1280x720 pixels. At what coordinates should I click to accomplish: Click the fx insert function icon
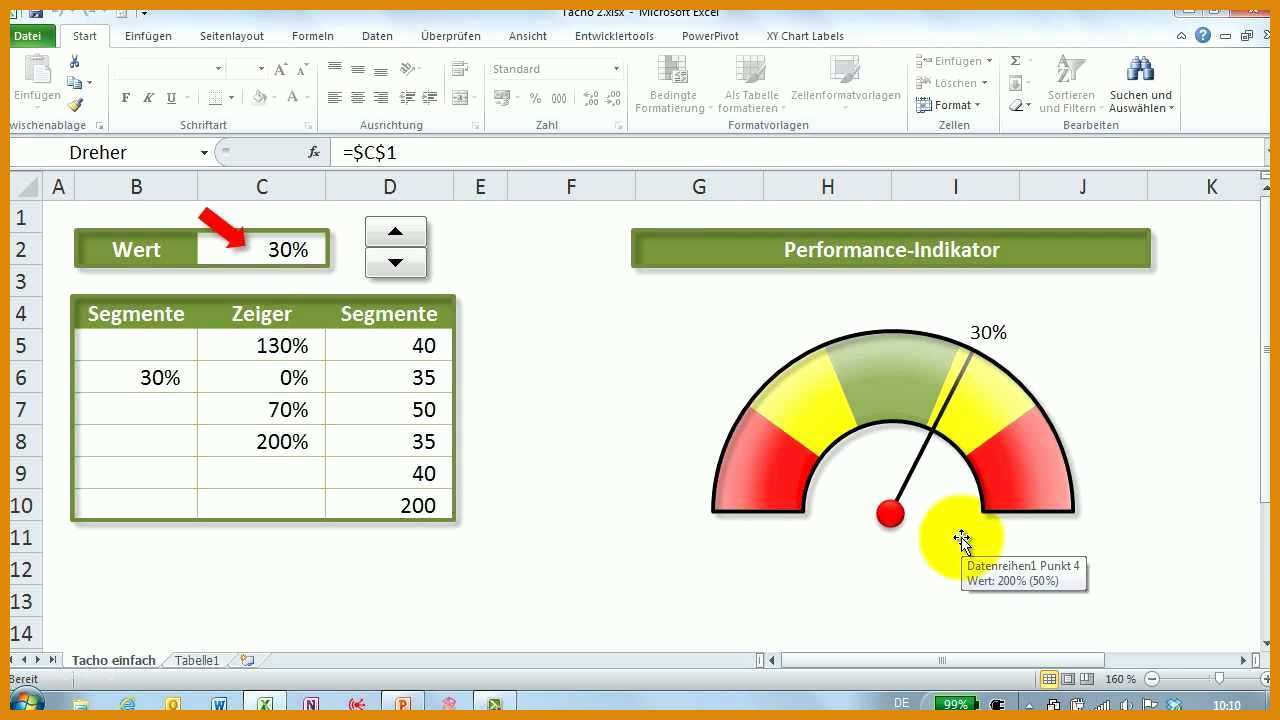click(x=314, y=153)
